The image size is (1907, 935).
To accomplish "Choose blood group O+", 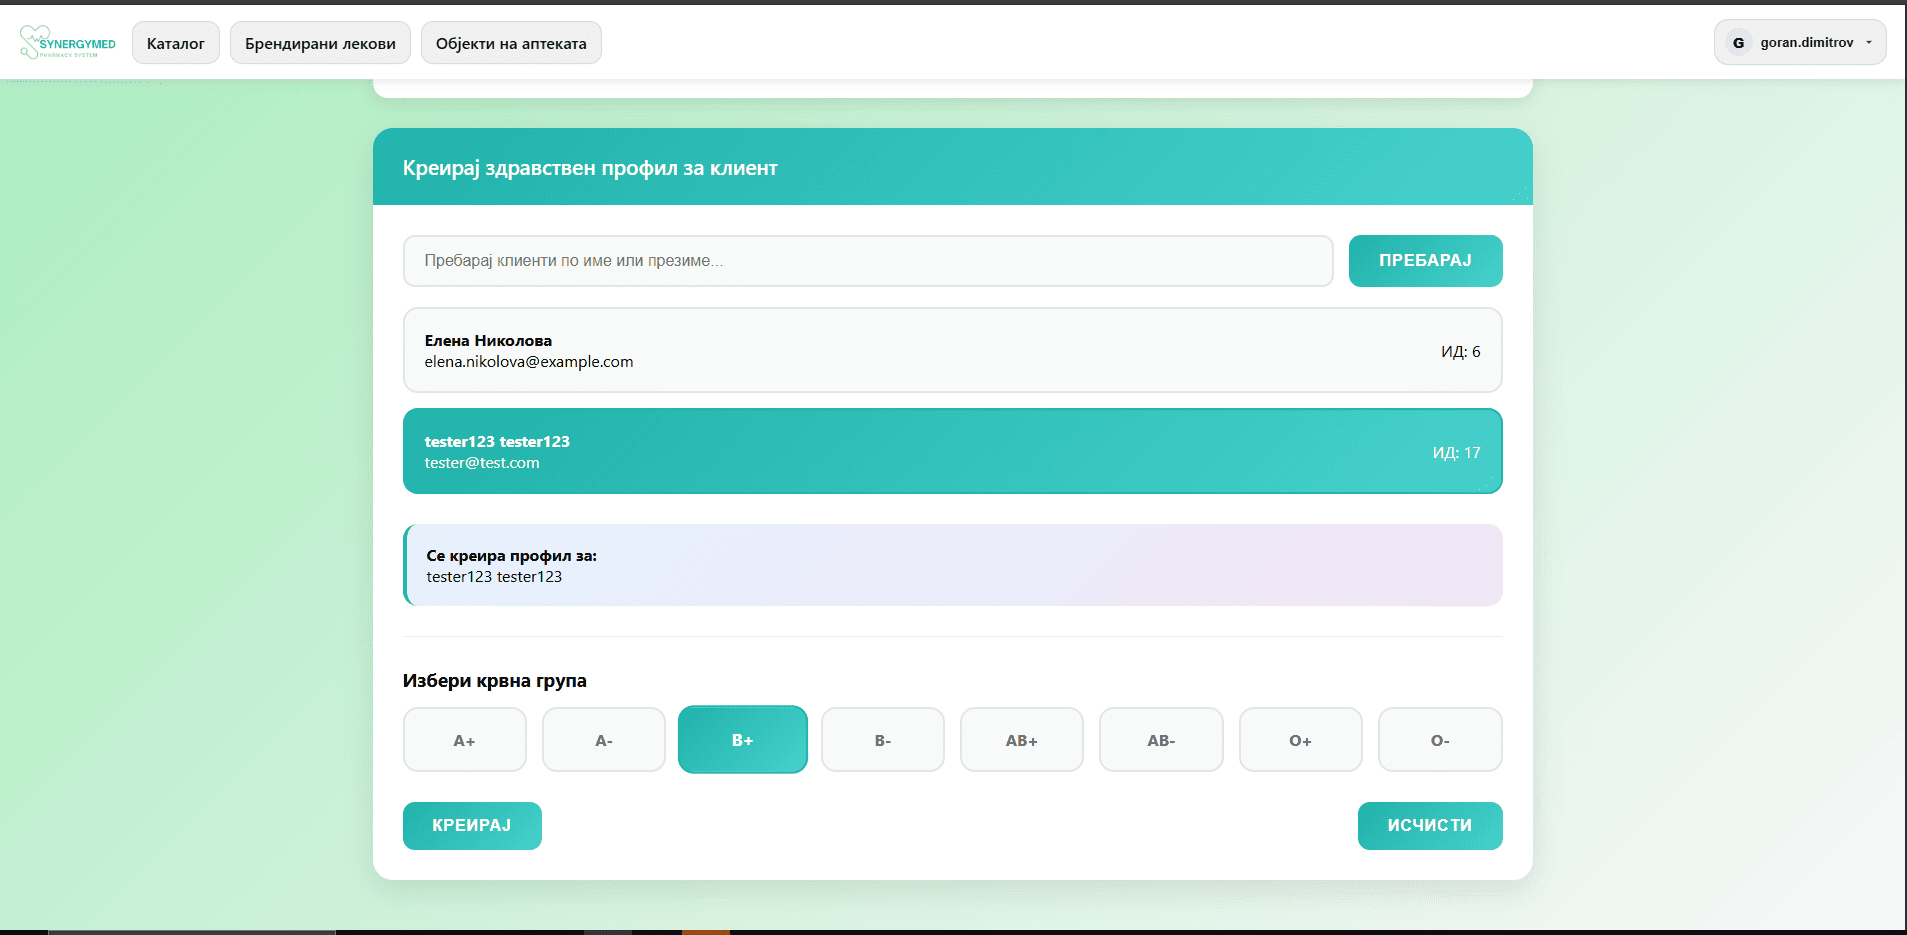I will click(x=1300, y=740).
